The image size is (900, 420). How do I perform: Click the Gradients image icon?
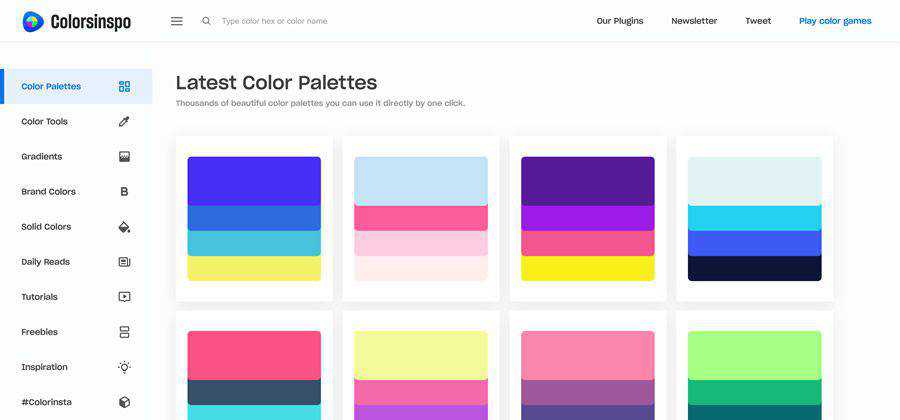[x=124, y=156]
